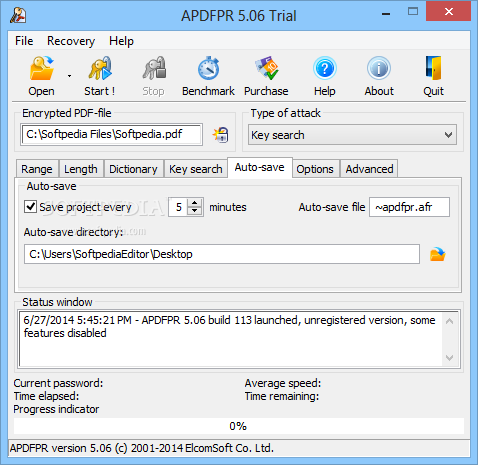Click the Stop toolbar icon

[x=154, y=68]
